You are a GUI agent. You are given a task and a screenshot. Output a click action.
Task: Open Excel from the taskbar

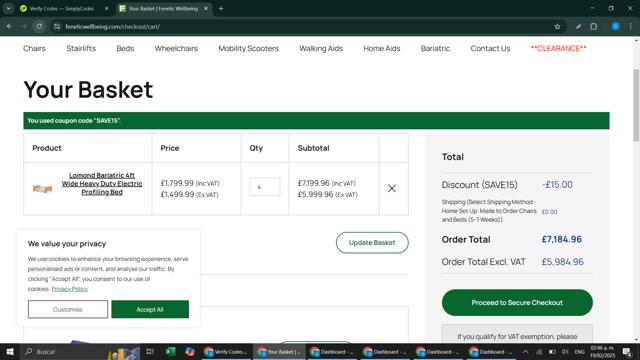pos(171,351)
